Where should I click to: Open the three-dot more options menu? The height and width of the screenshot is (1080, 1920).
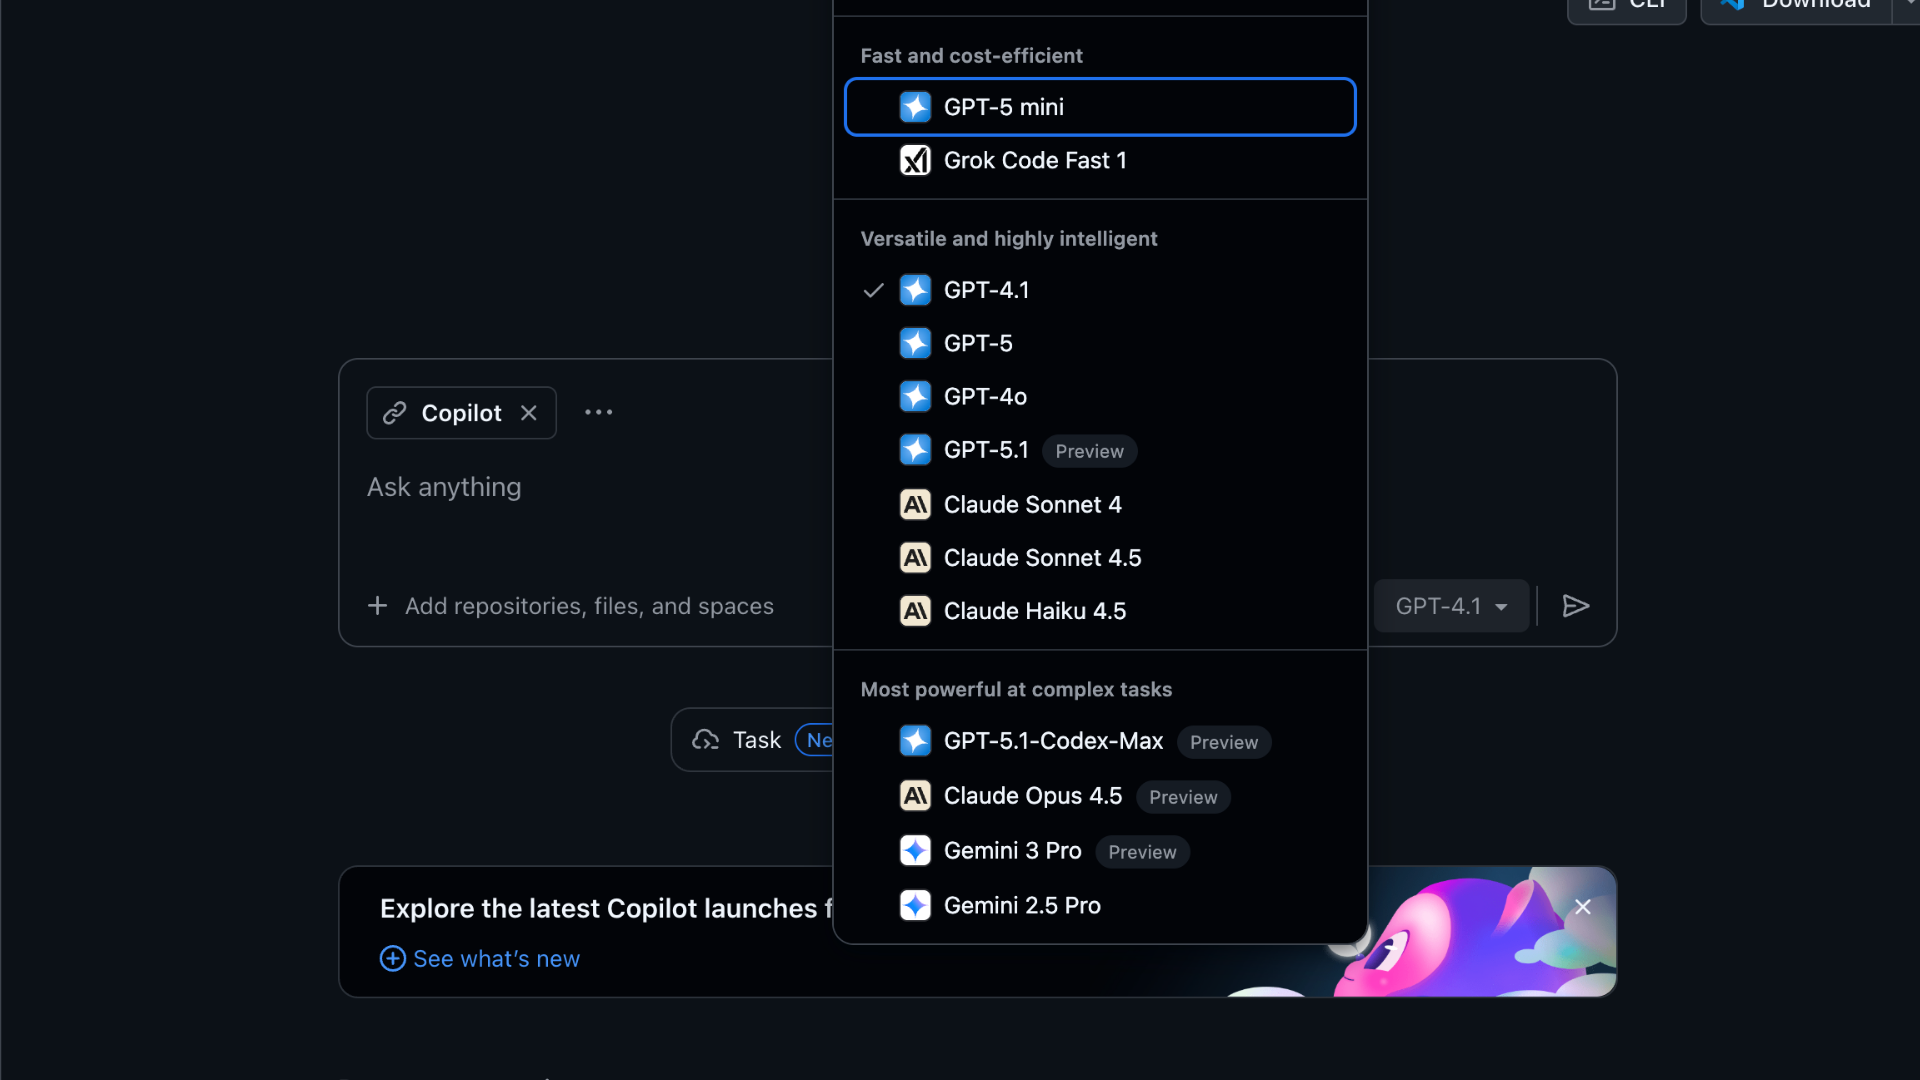[x=598, y=412]
